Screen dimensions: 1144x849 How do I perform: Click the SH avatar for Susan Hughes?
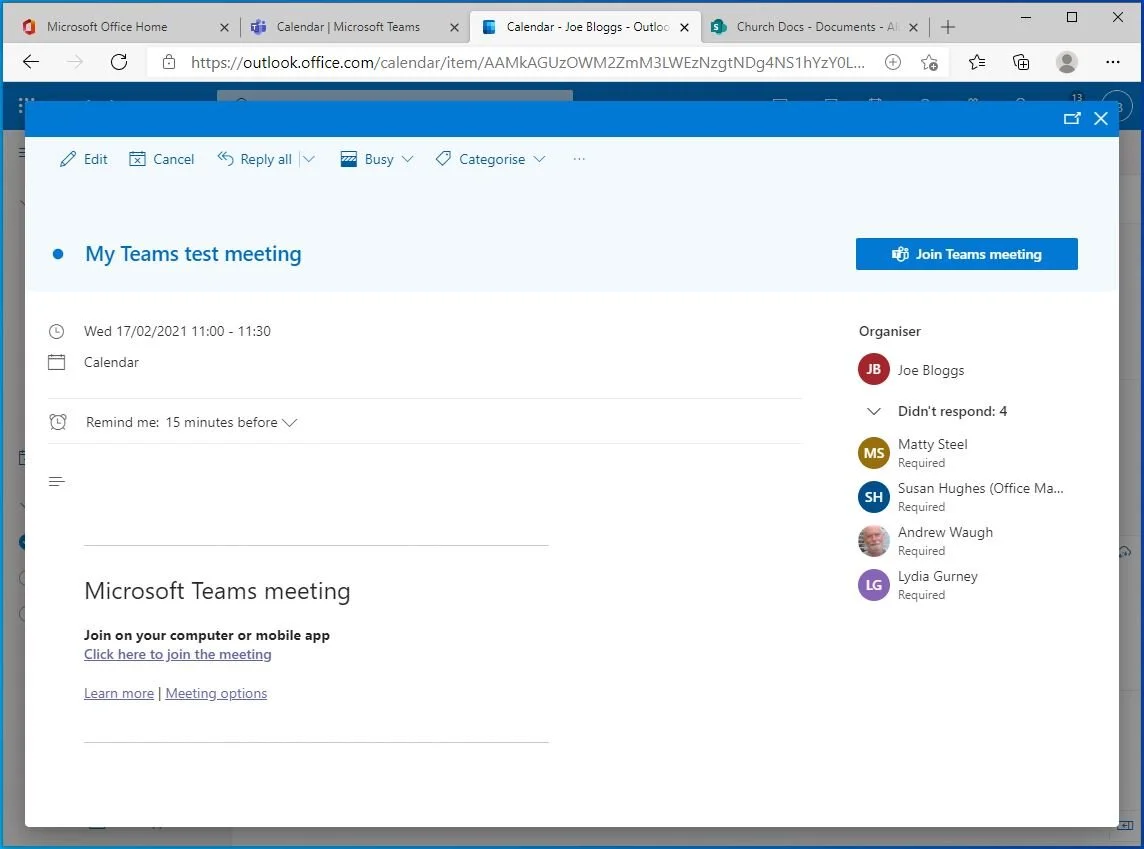873,497
